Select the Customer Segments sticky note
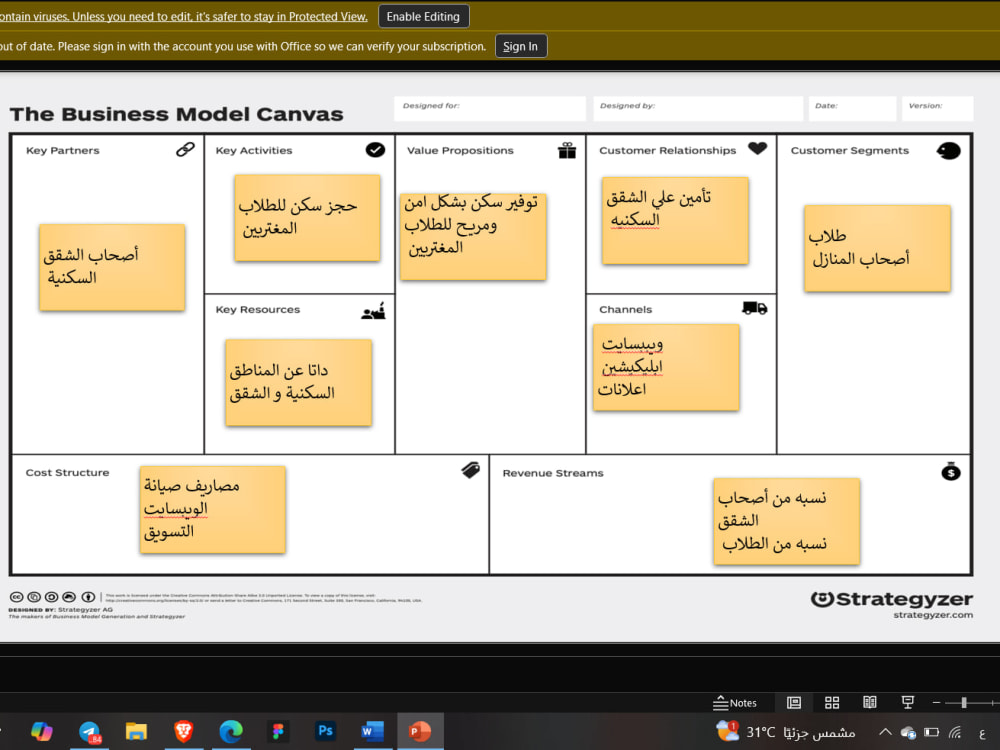 coord(878,248)
